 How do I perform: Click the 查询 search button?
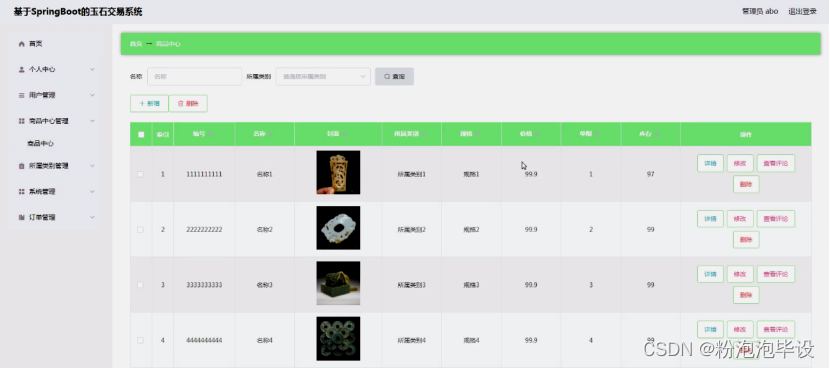point(394,76)
